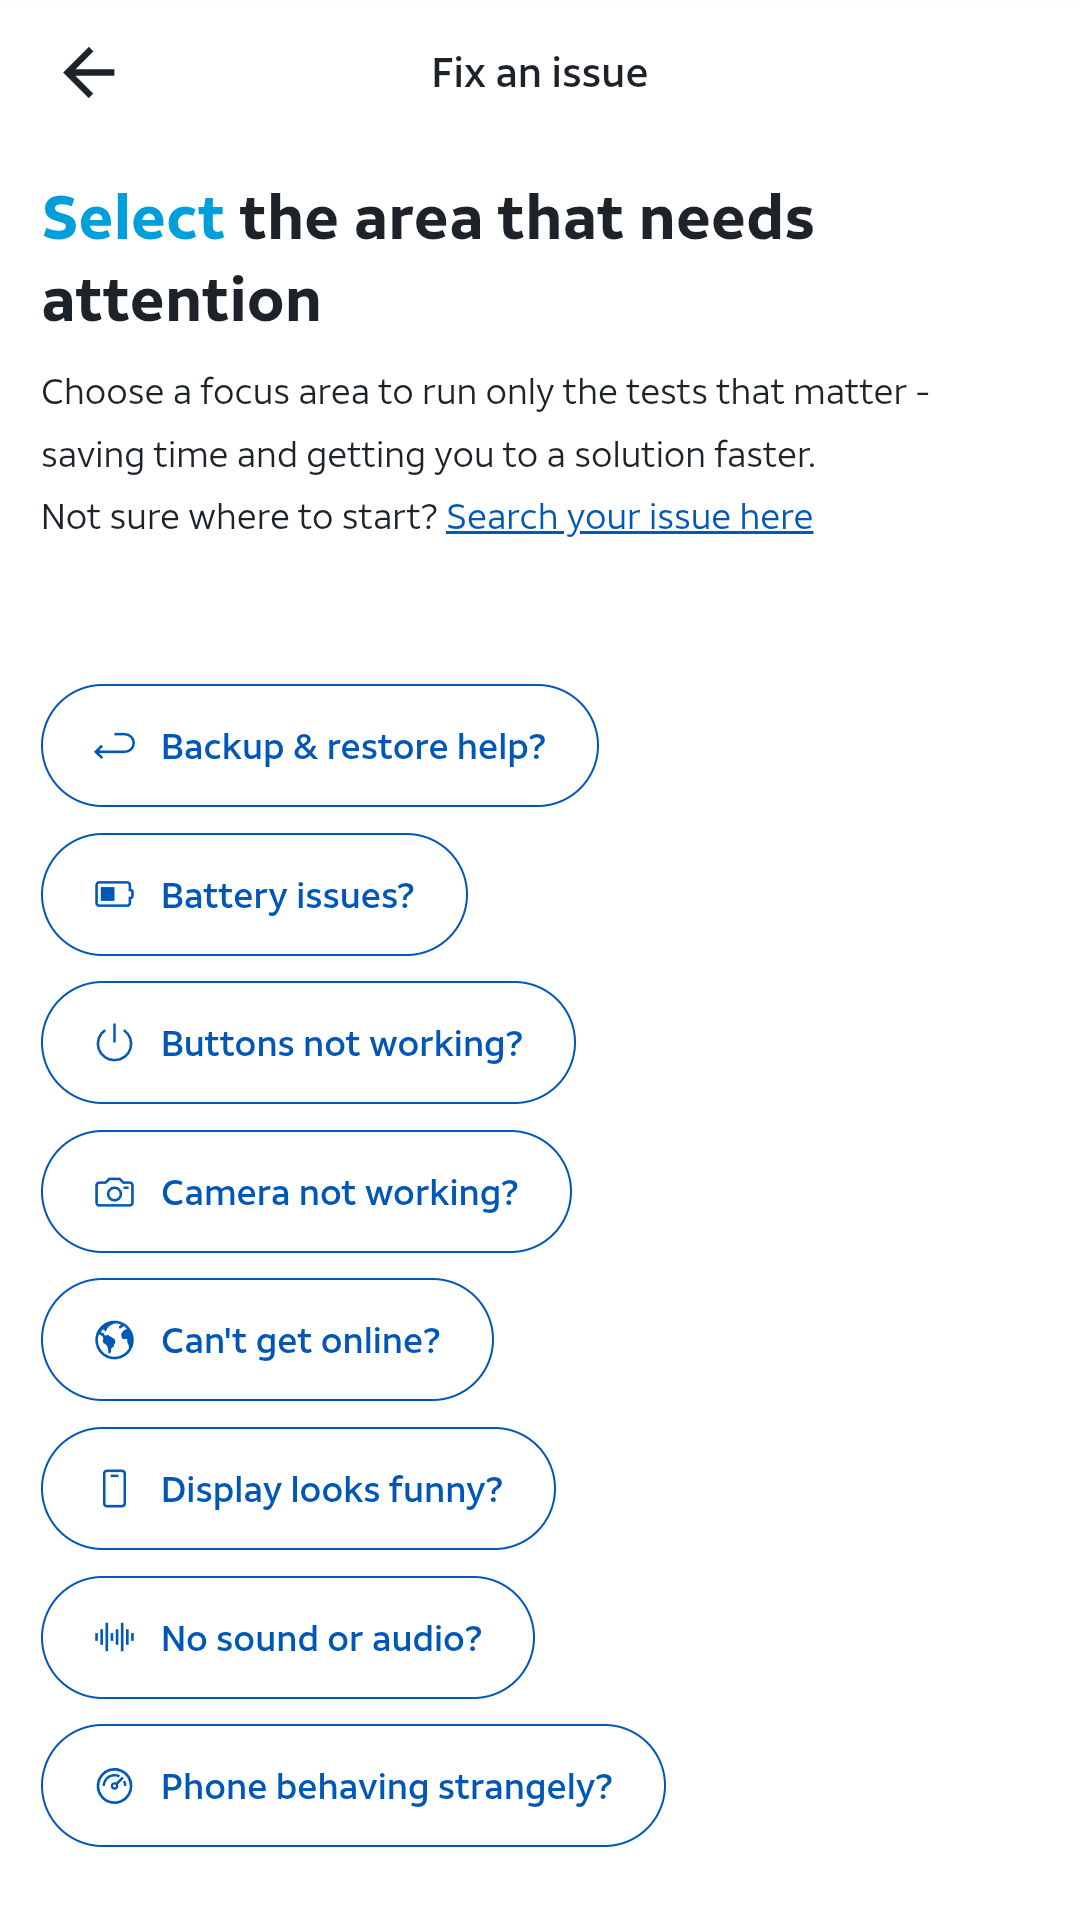Click the sound waveform icon

(114, 1637)
